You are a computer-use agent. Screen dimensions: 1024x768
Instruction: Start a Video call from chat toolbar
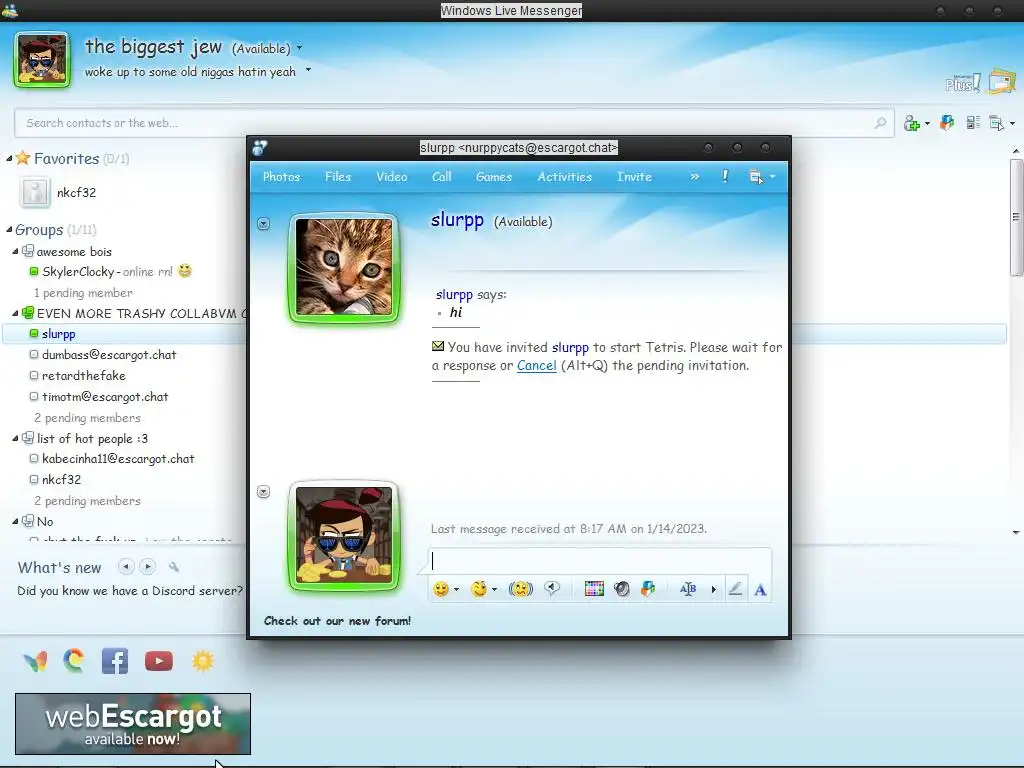(392, 176)
